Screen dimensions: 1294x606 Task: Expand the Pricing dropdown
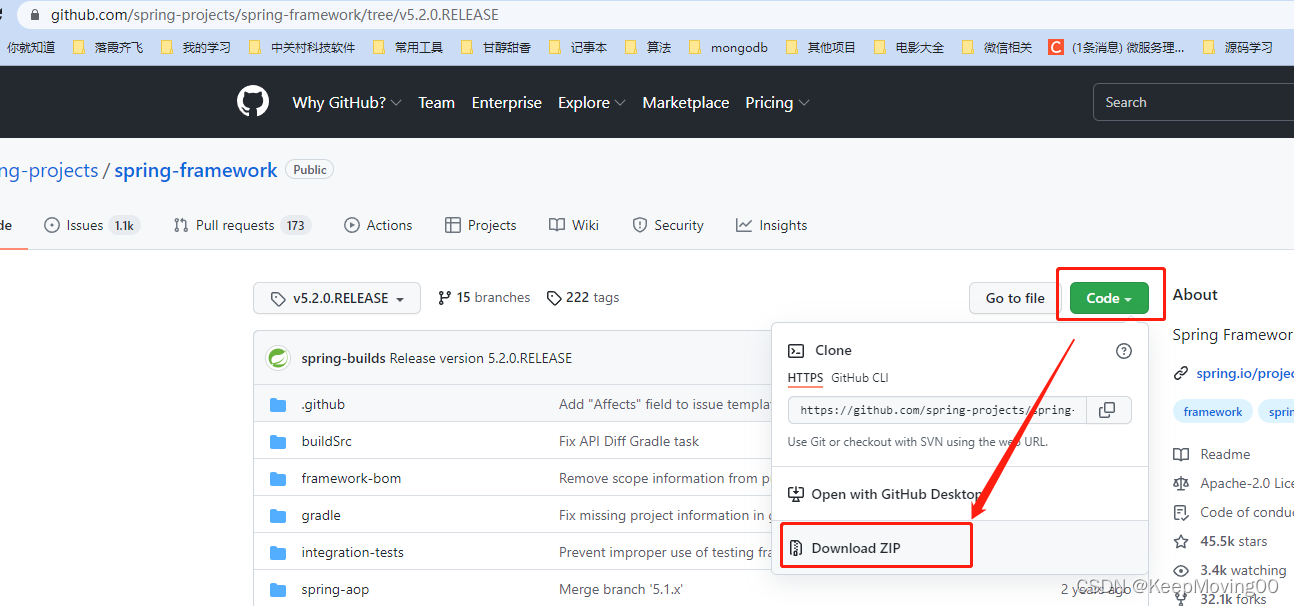(x=777, y=102)
